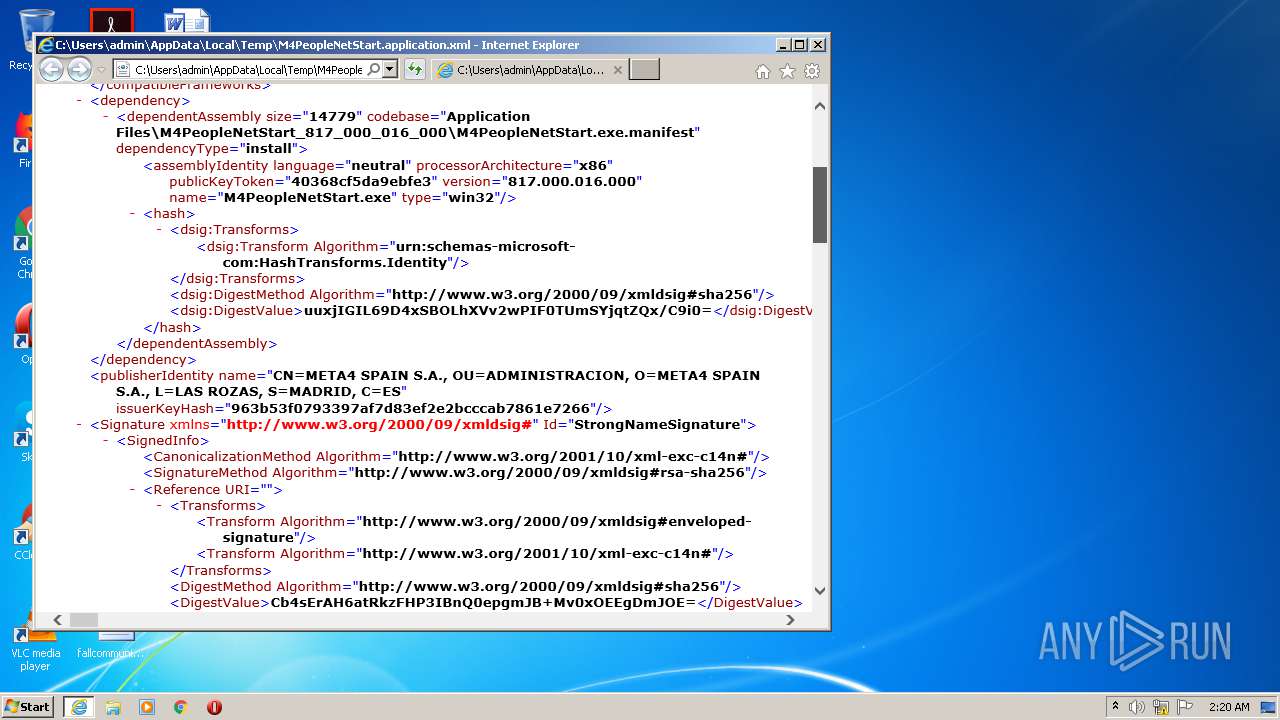Click the Forward navigation arrow

pyautogui.click(x=79, y=69)
